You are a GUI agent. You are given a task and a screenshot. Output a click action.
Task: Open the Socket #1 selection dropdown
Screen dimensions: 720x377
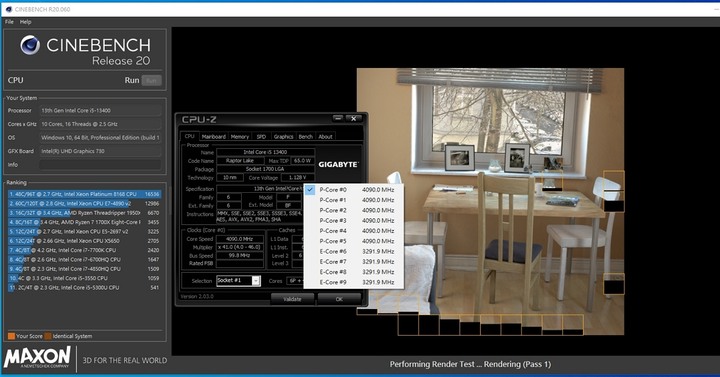pos(238,281)
